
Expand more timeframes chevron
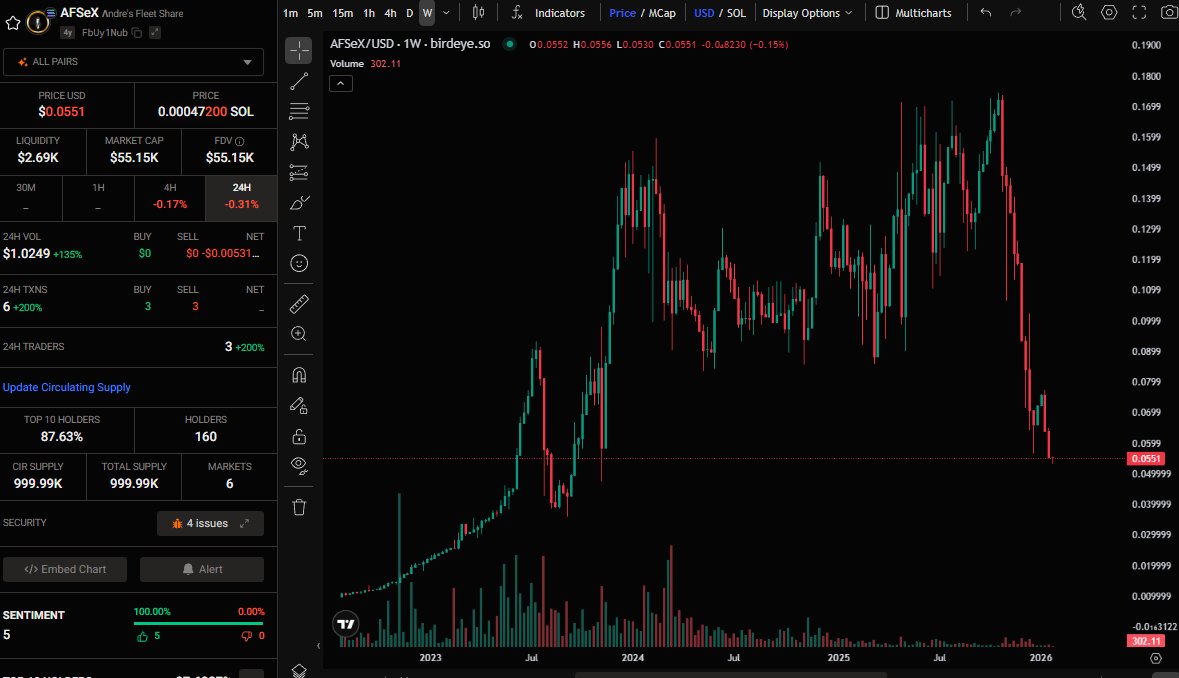(x=446, y=13)
